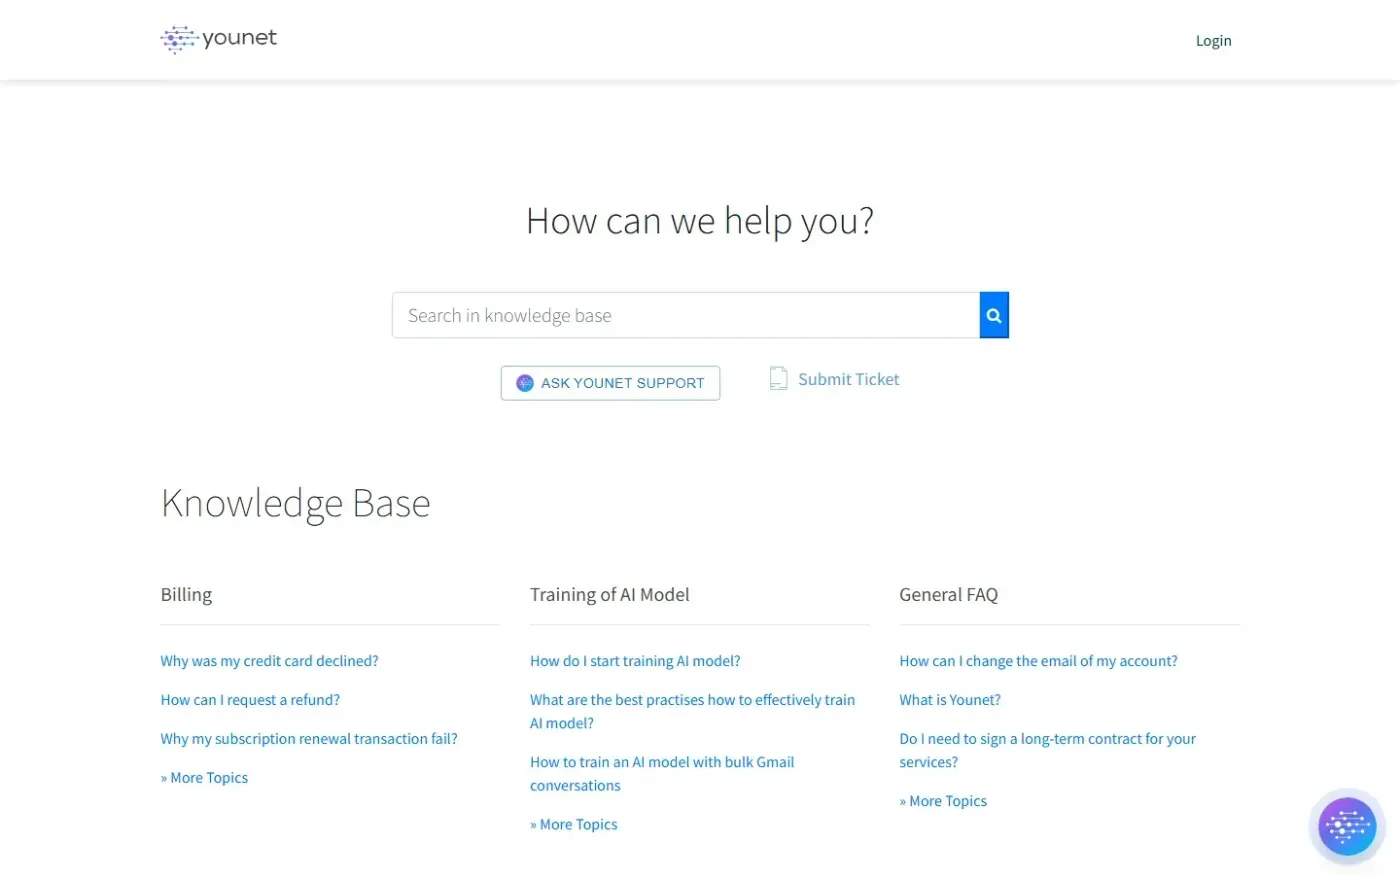This screenshot has width=1400, height=875.
Task: Open the Billing category heading
Action: [186, 594]
